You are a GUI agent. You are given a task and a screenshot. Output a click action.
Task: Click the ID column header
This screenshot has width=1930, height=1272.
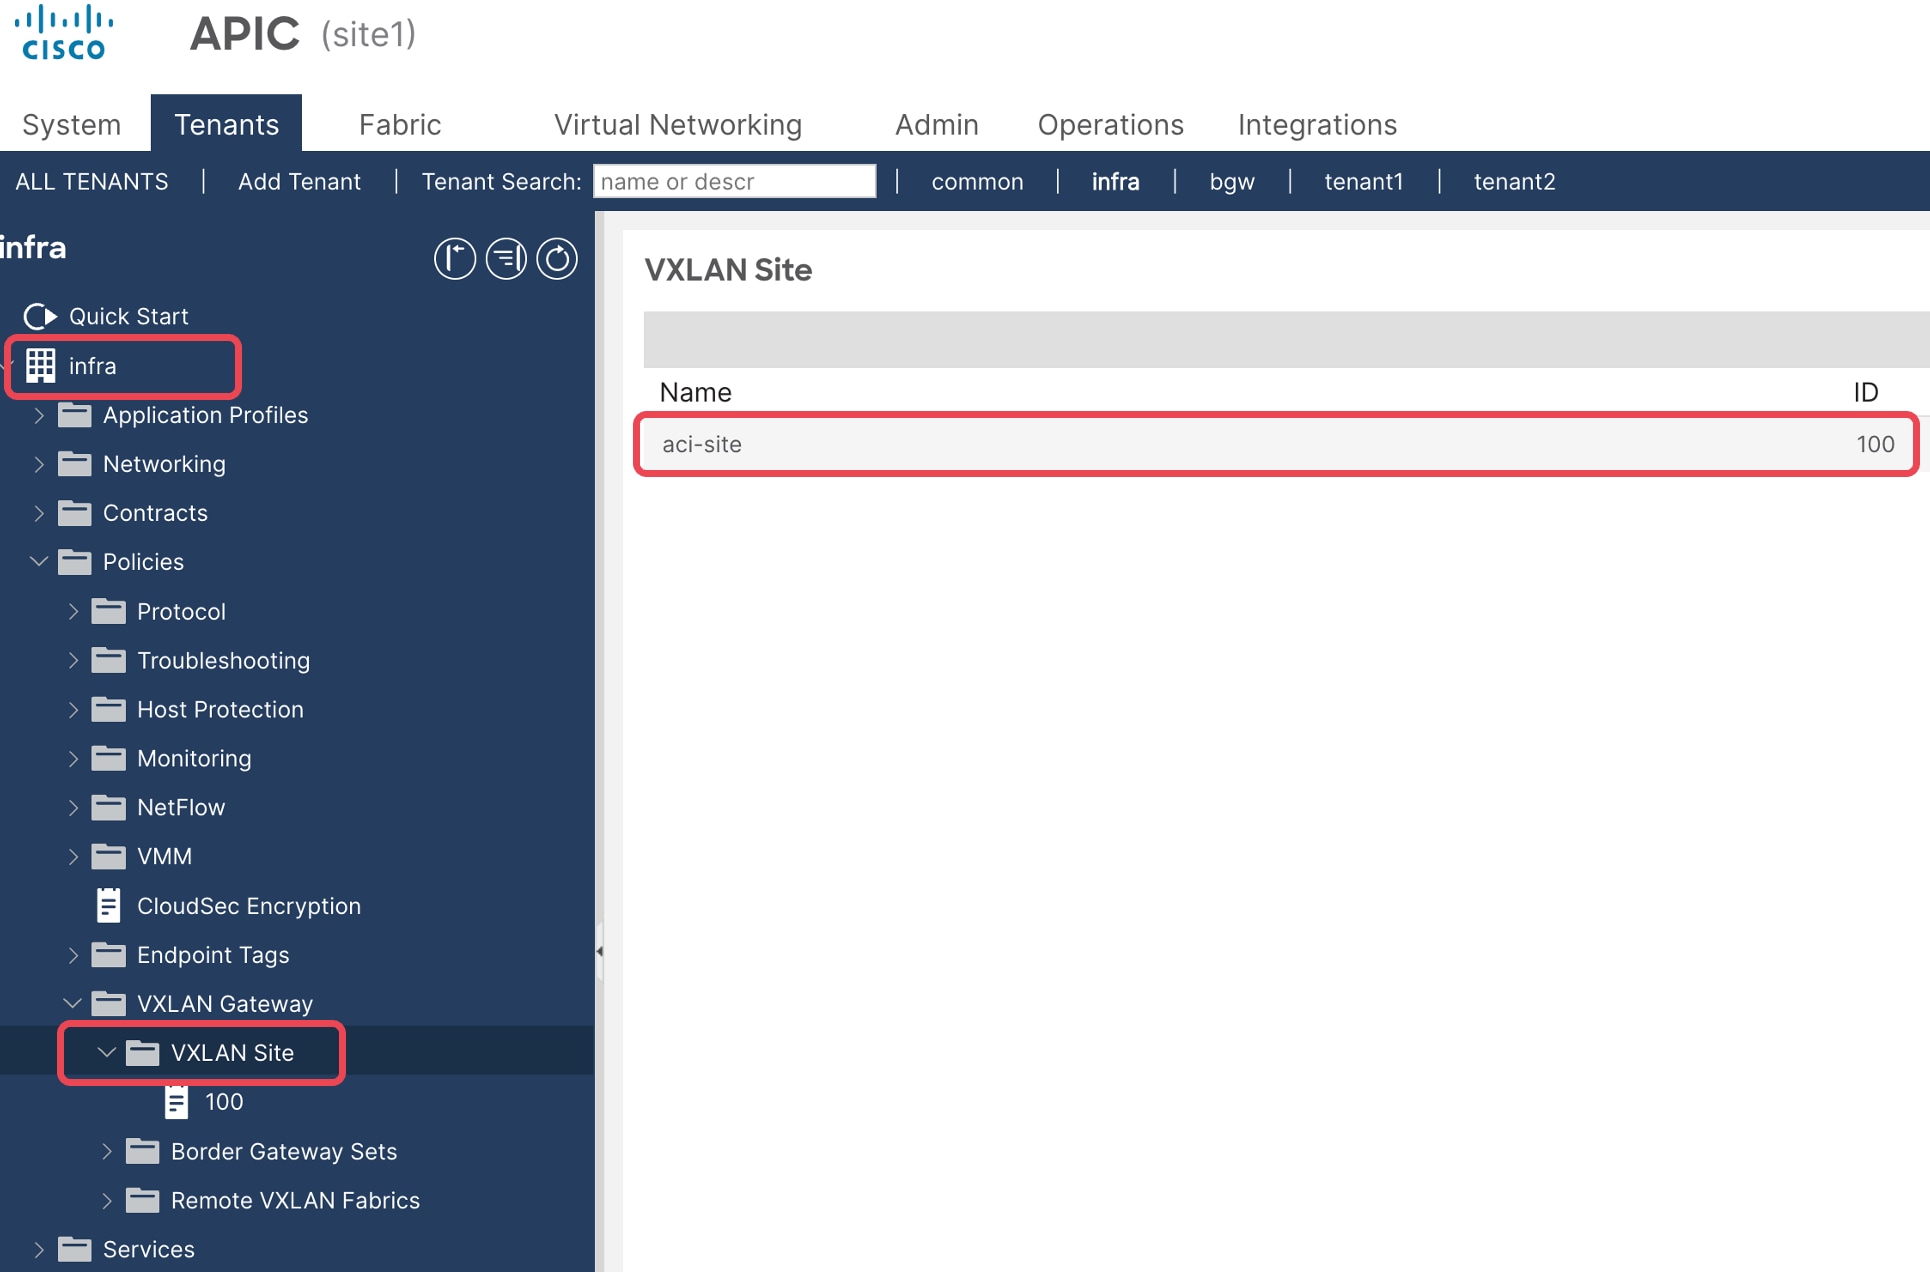pos(1866,392)
